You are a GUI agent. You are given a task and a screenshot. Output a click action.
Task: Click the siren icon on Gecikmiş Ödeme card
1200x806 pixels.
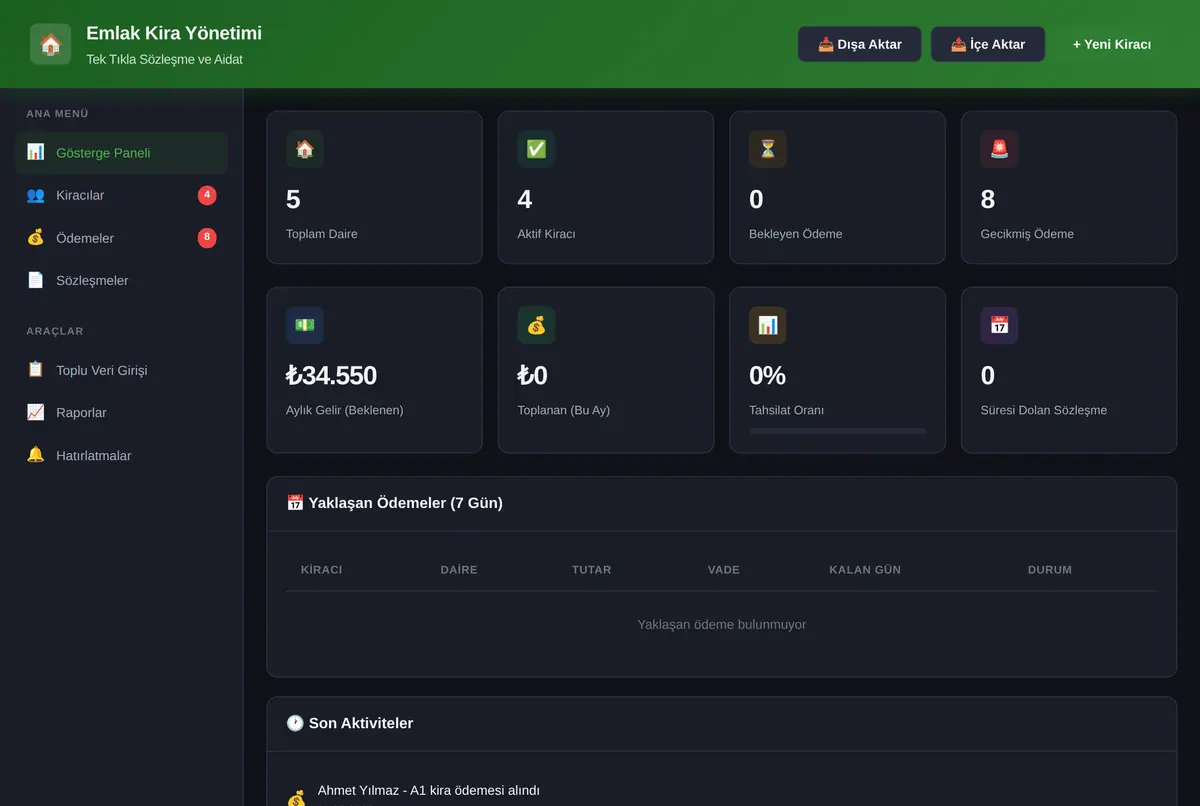click(x=999, y=149)
